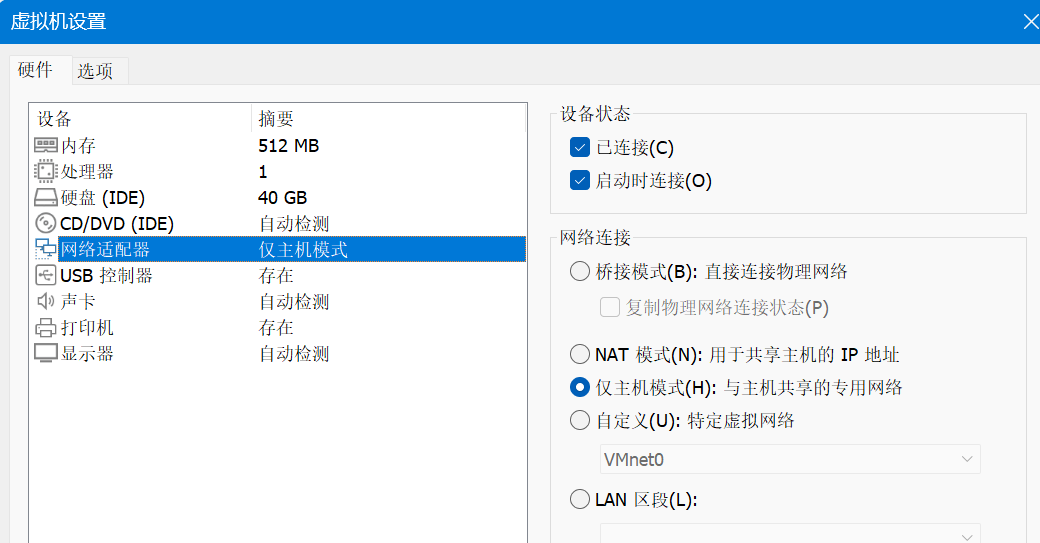Select 桥接模式(B) bridged radio button
The width and height of the screenshot is (1040, 543).
pos(580,272)
